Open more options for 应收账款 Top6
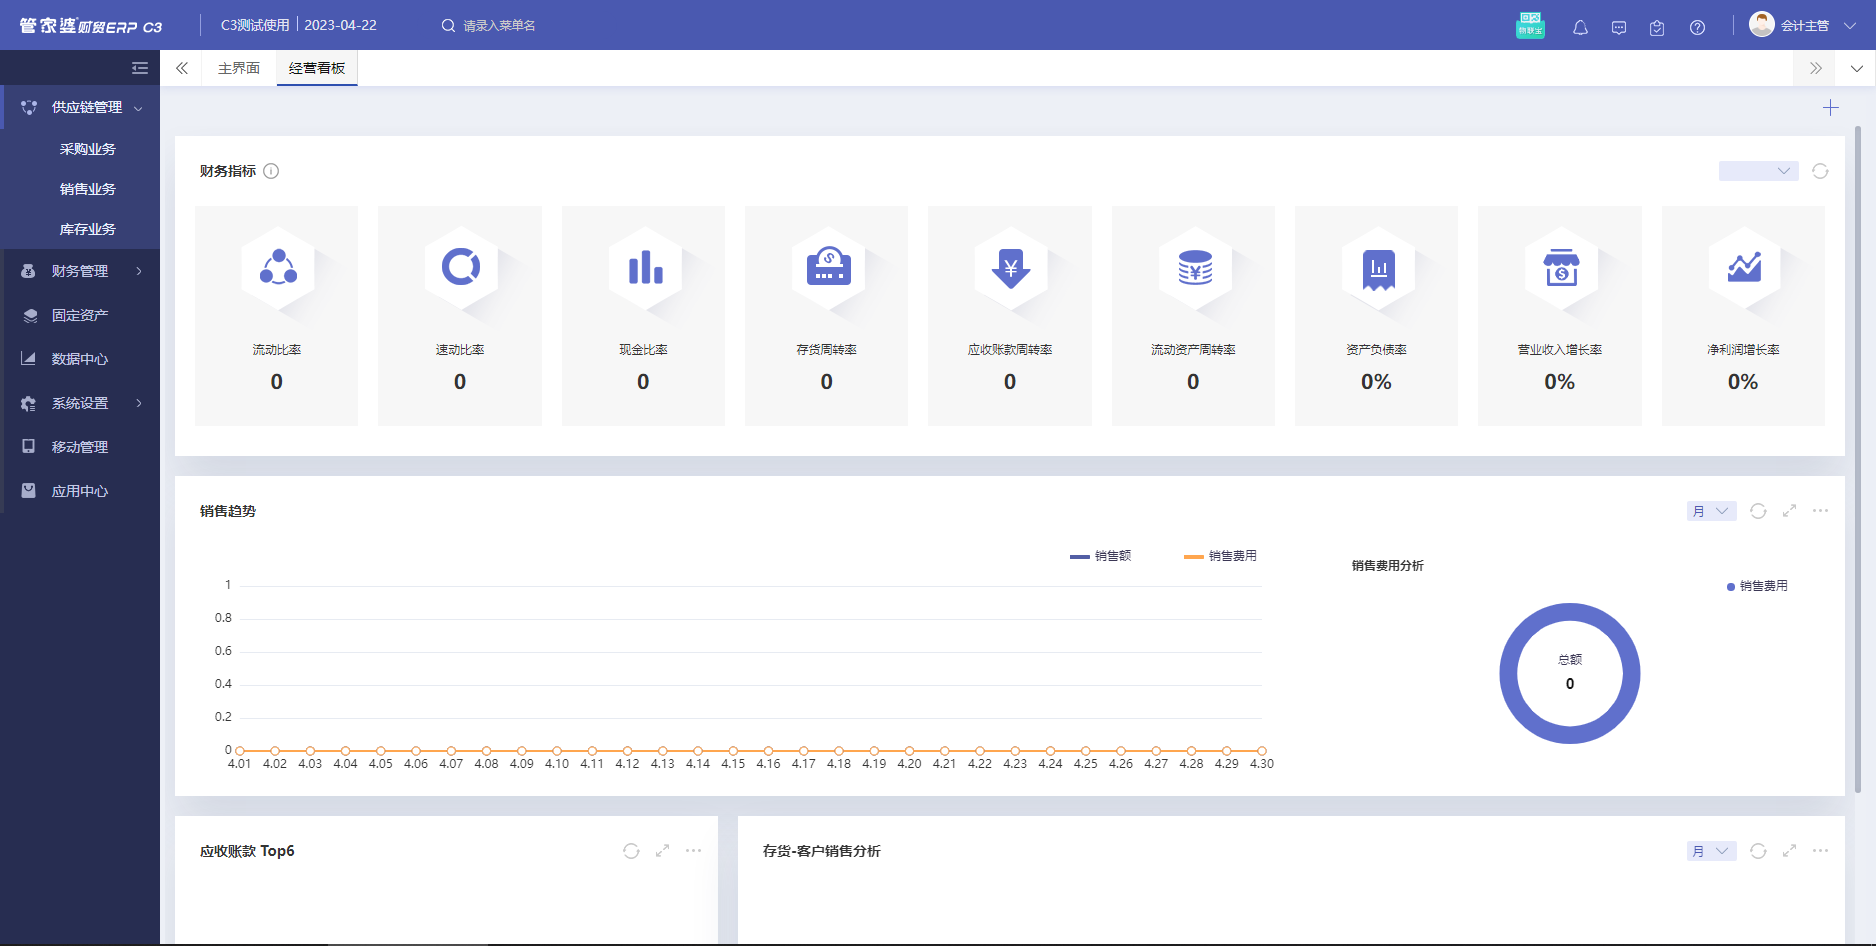The width and height of the screenshot is (1876, 946). 693,851
